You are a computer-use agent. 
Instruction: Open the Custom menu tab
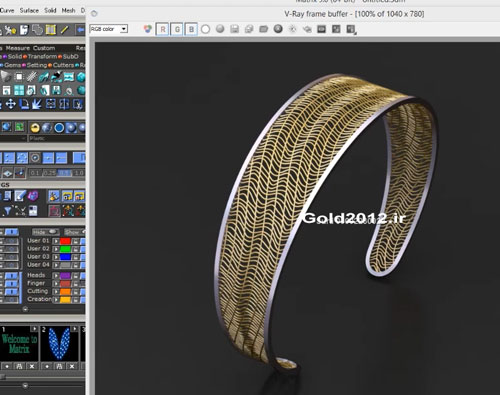[x=44, y=48]
